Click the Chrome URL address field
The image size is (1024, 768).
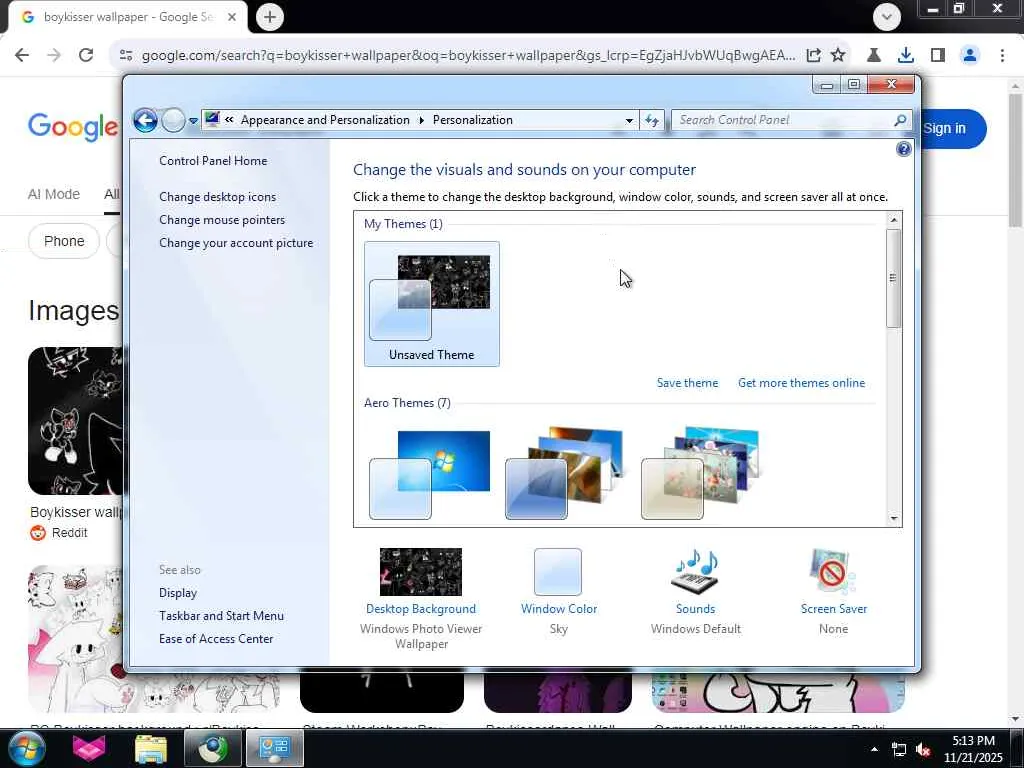468,55
